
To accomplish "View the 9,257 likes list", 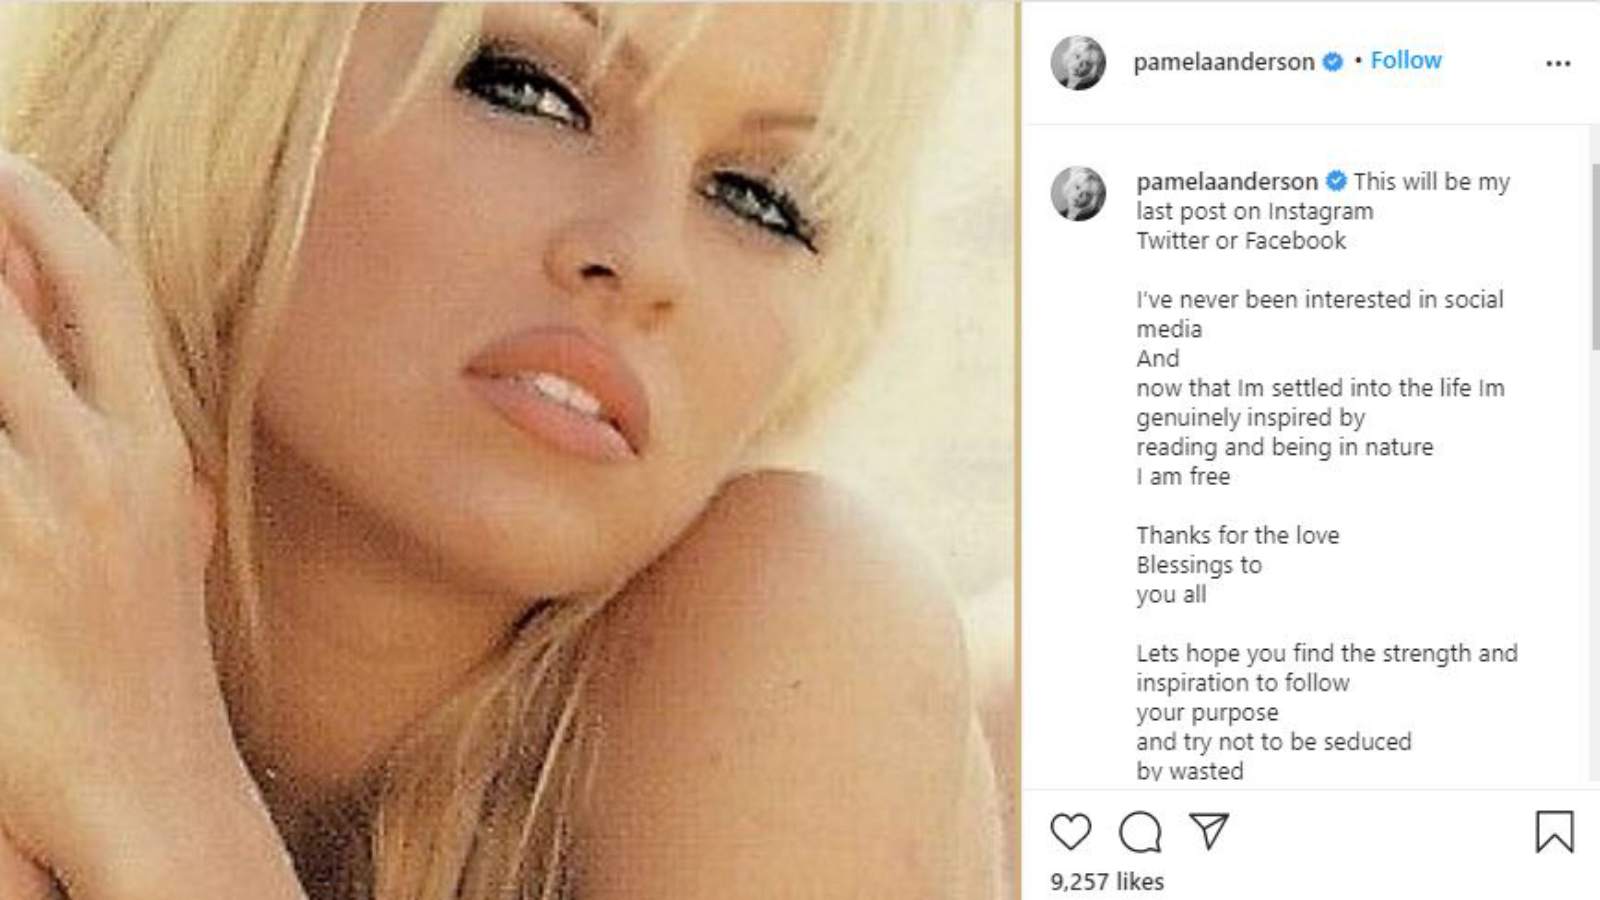I will tap(1107, 881).
